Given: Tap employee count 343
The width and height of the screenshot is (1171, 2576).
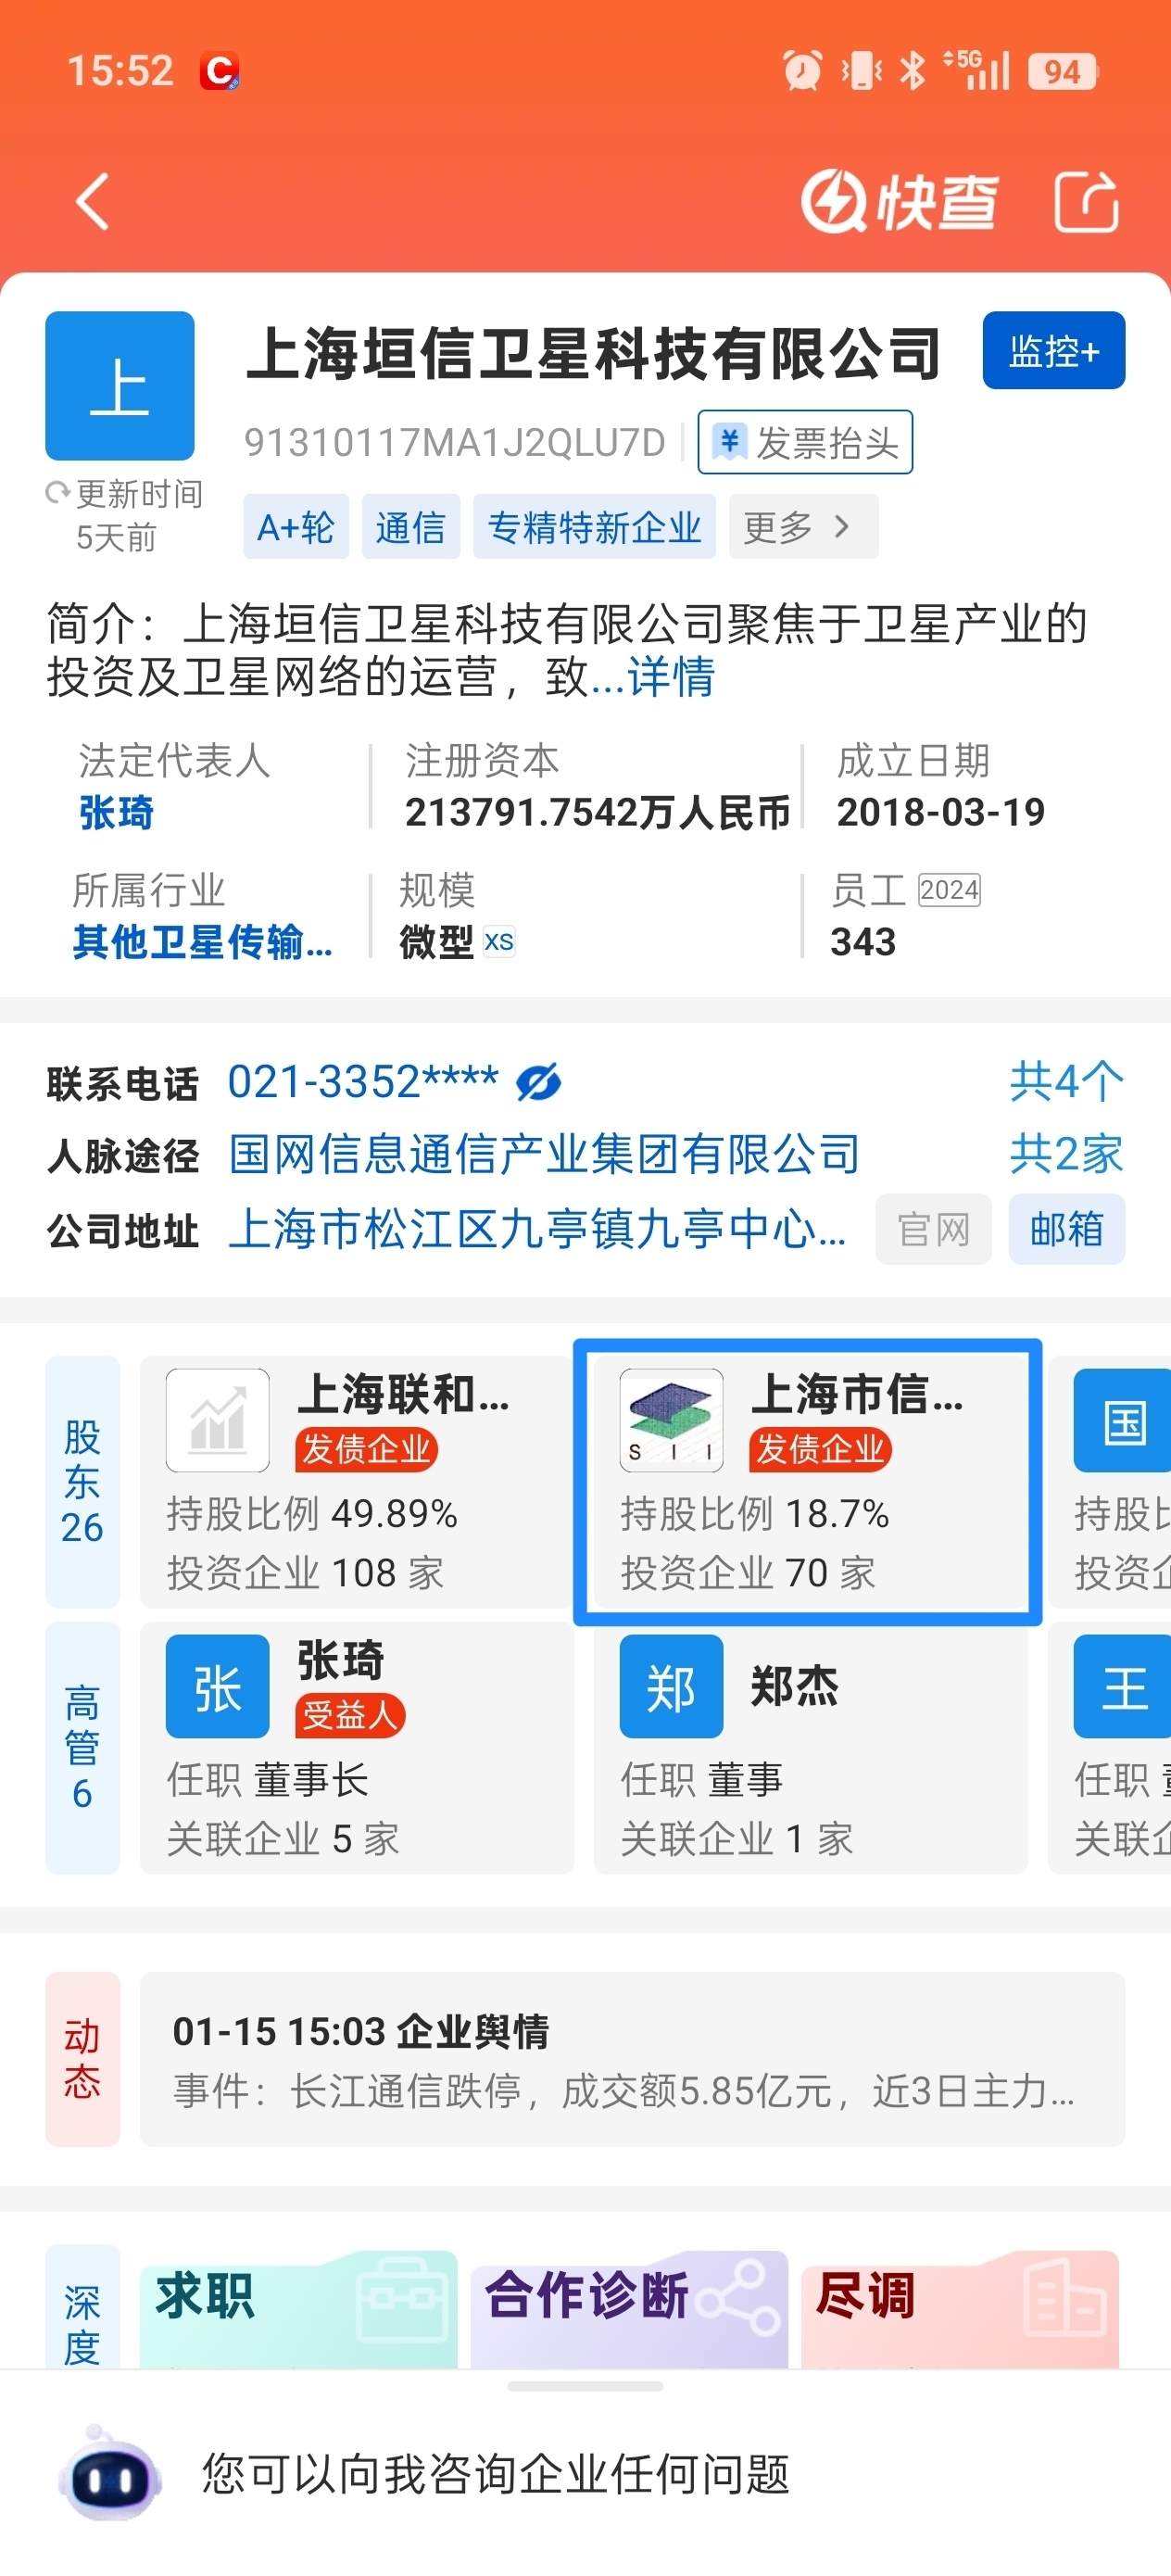Looking at the screenshot, I should [x=863, y=942].
